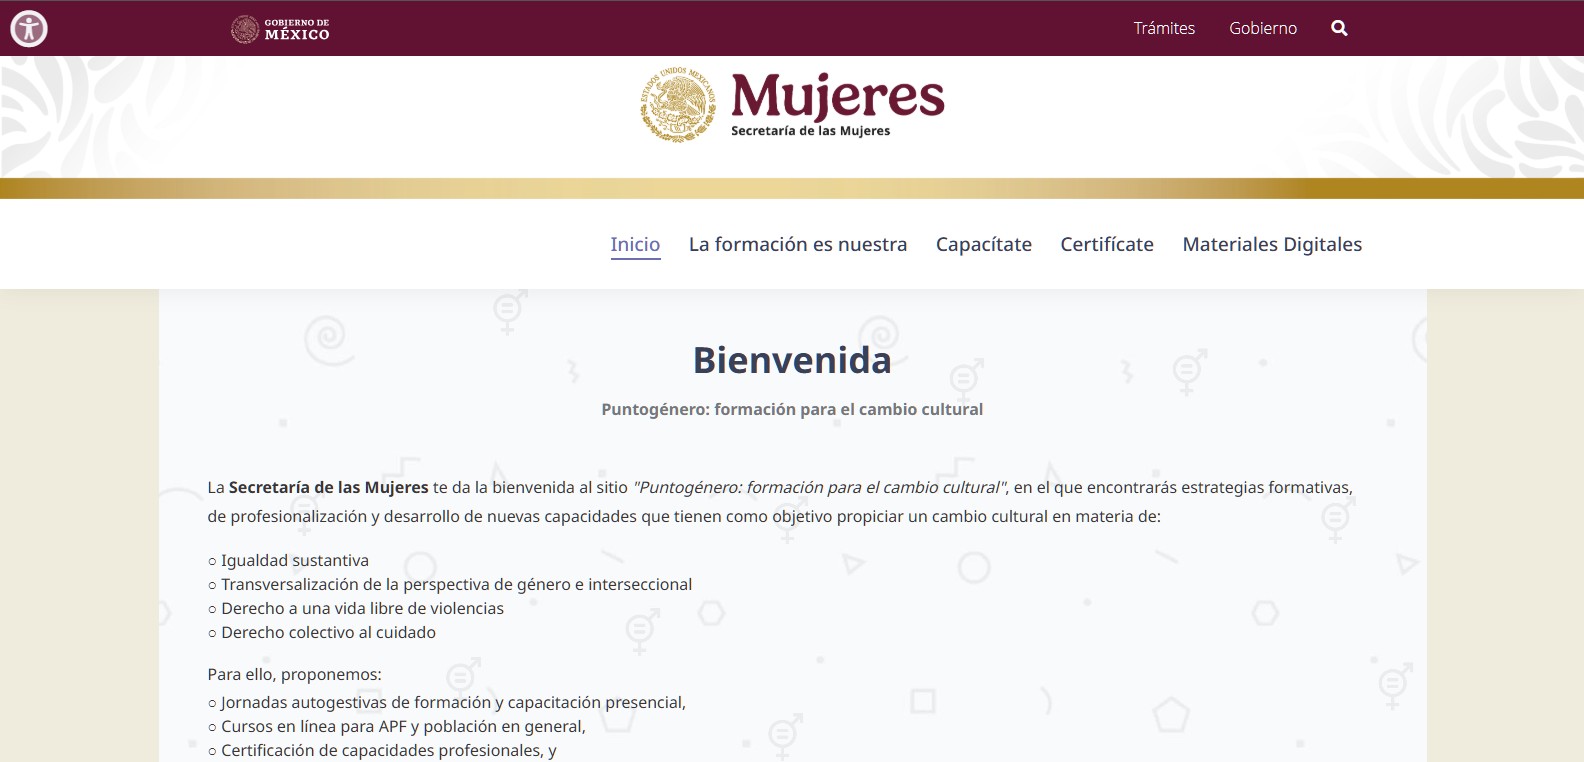
Task: Click the Mujeres Secretaría logo
Action: pos(792,104)
